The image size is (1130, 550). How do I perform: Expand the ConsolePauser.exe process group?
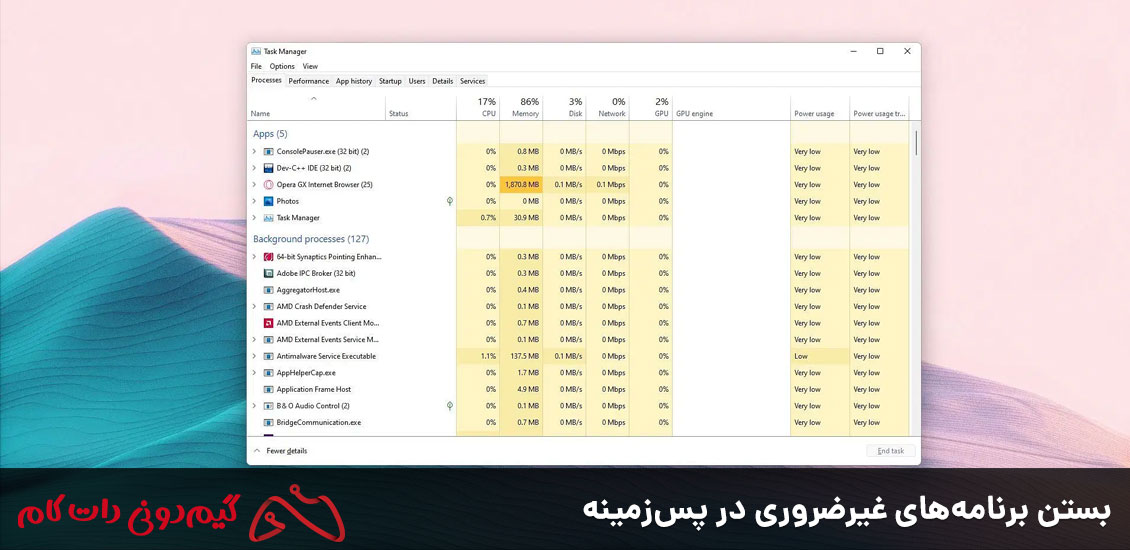point(254,151)
